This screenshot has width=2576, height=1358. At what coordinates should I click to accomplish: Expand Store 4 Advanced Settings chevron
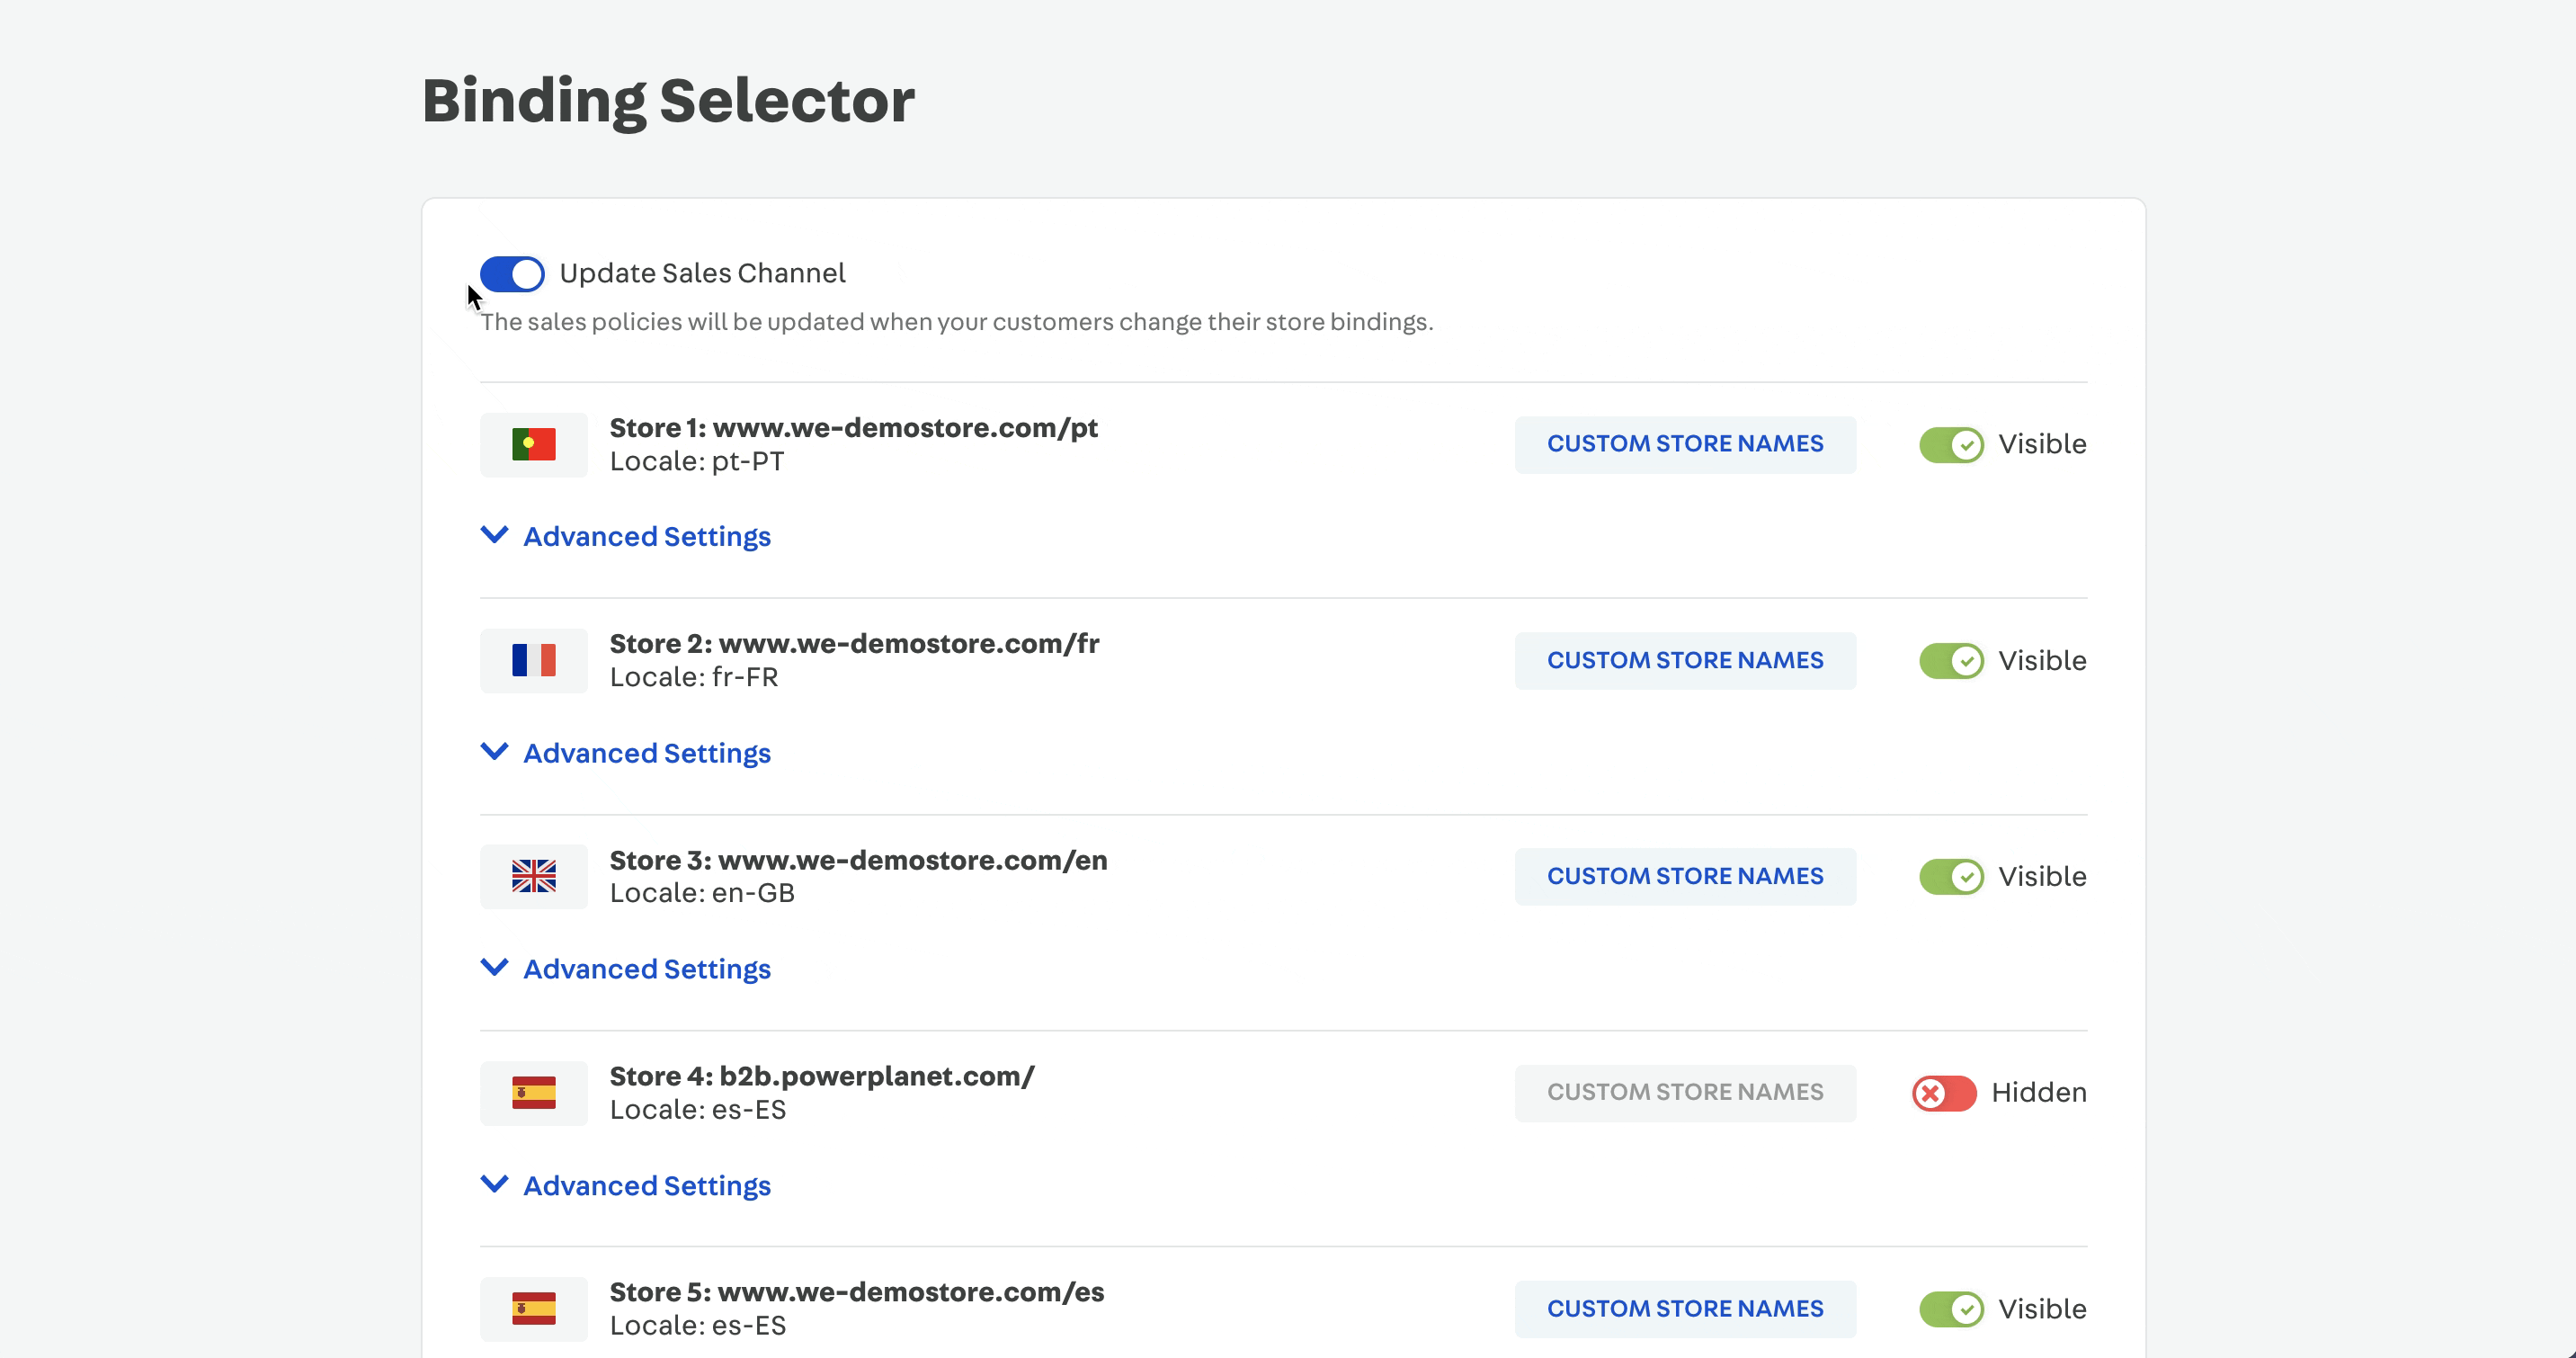[495, 1184]
